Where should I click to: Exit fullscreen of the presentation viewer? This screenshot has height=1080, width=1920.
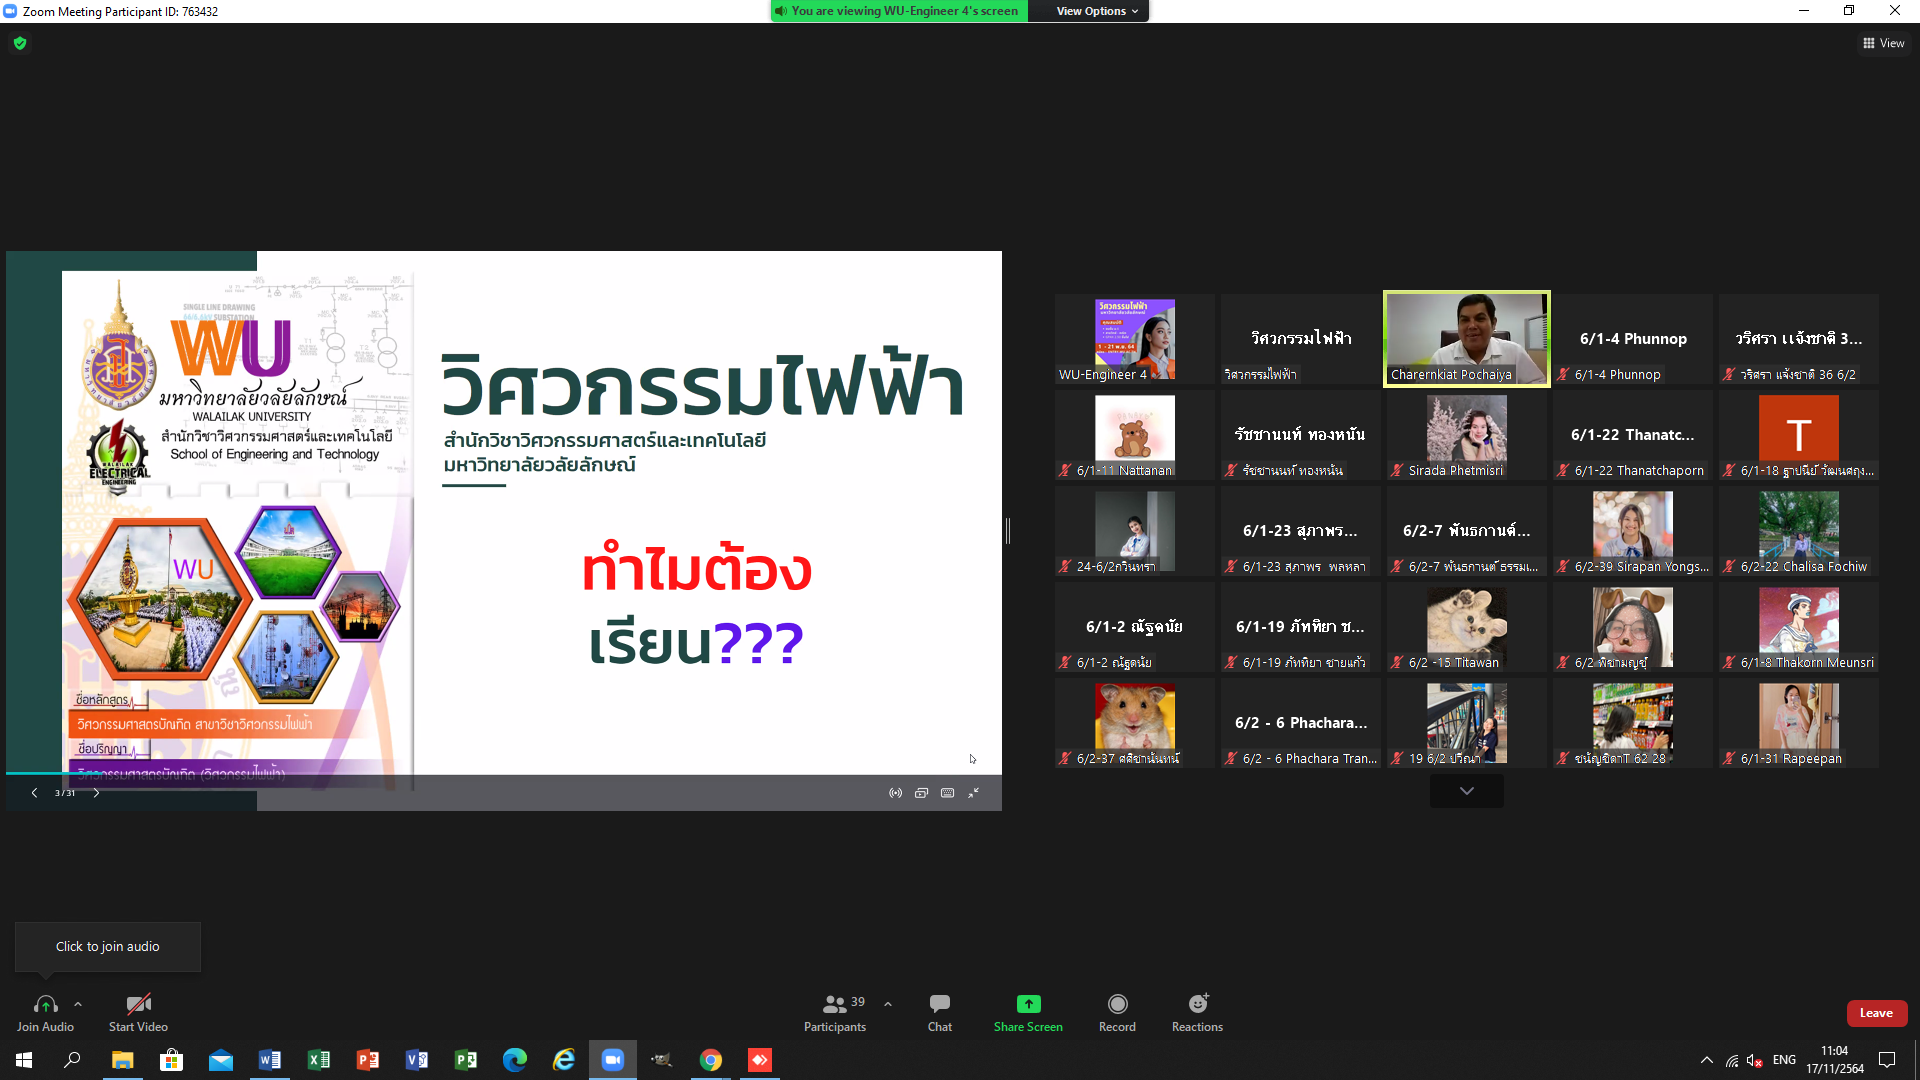coord(973,793)
